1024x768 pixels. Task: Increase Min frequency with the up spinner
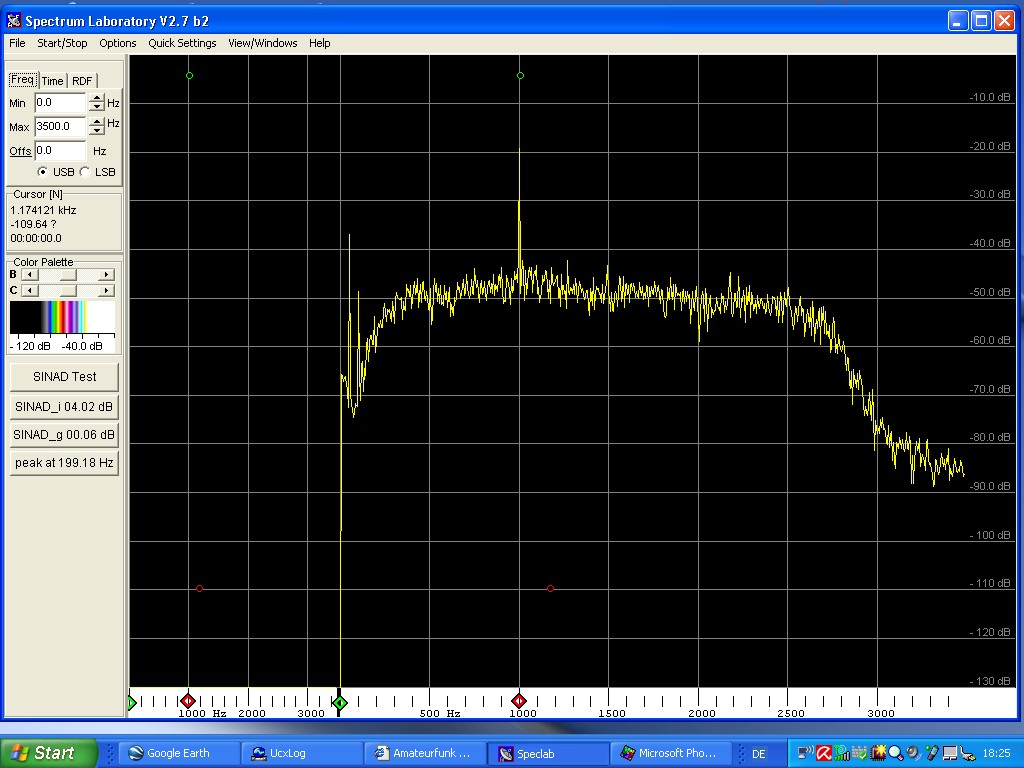click(96, 98)
